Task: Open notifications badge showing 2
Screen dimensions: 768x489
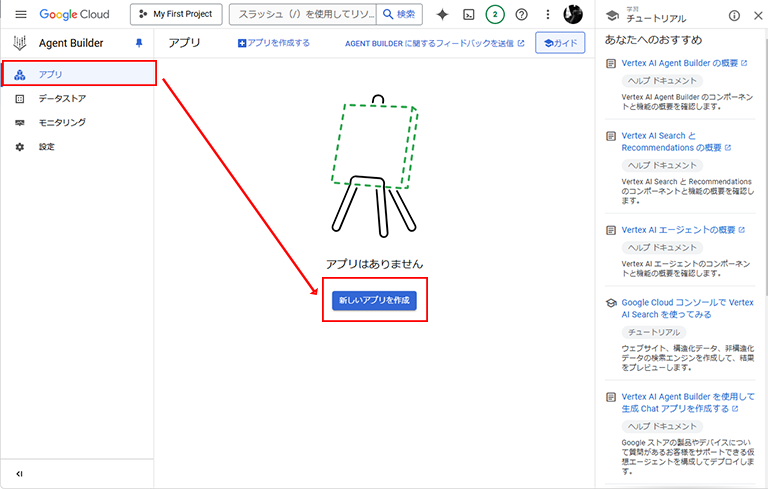Action: 495,14
